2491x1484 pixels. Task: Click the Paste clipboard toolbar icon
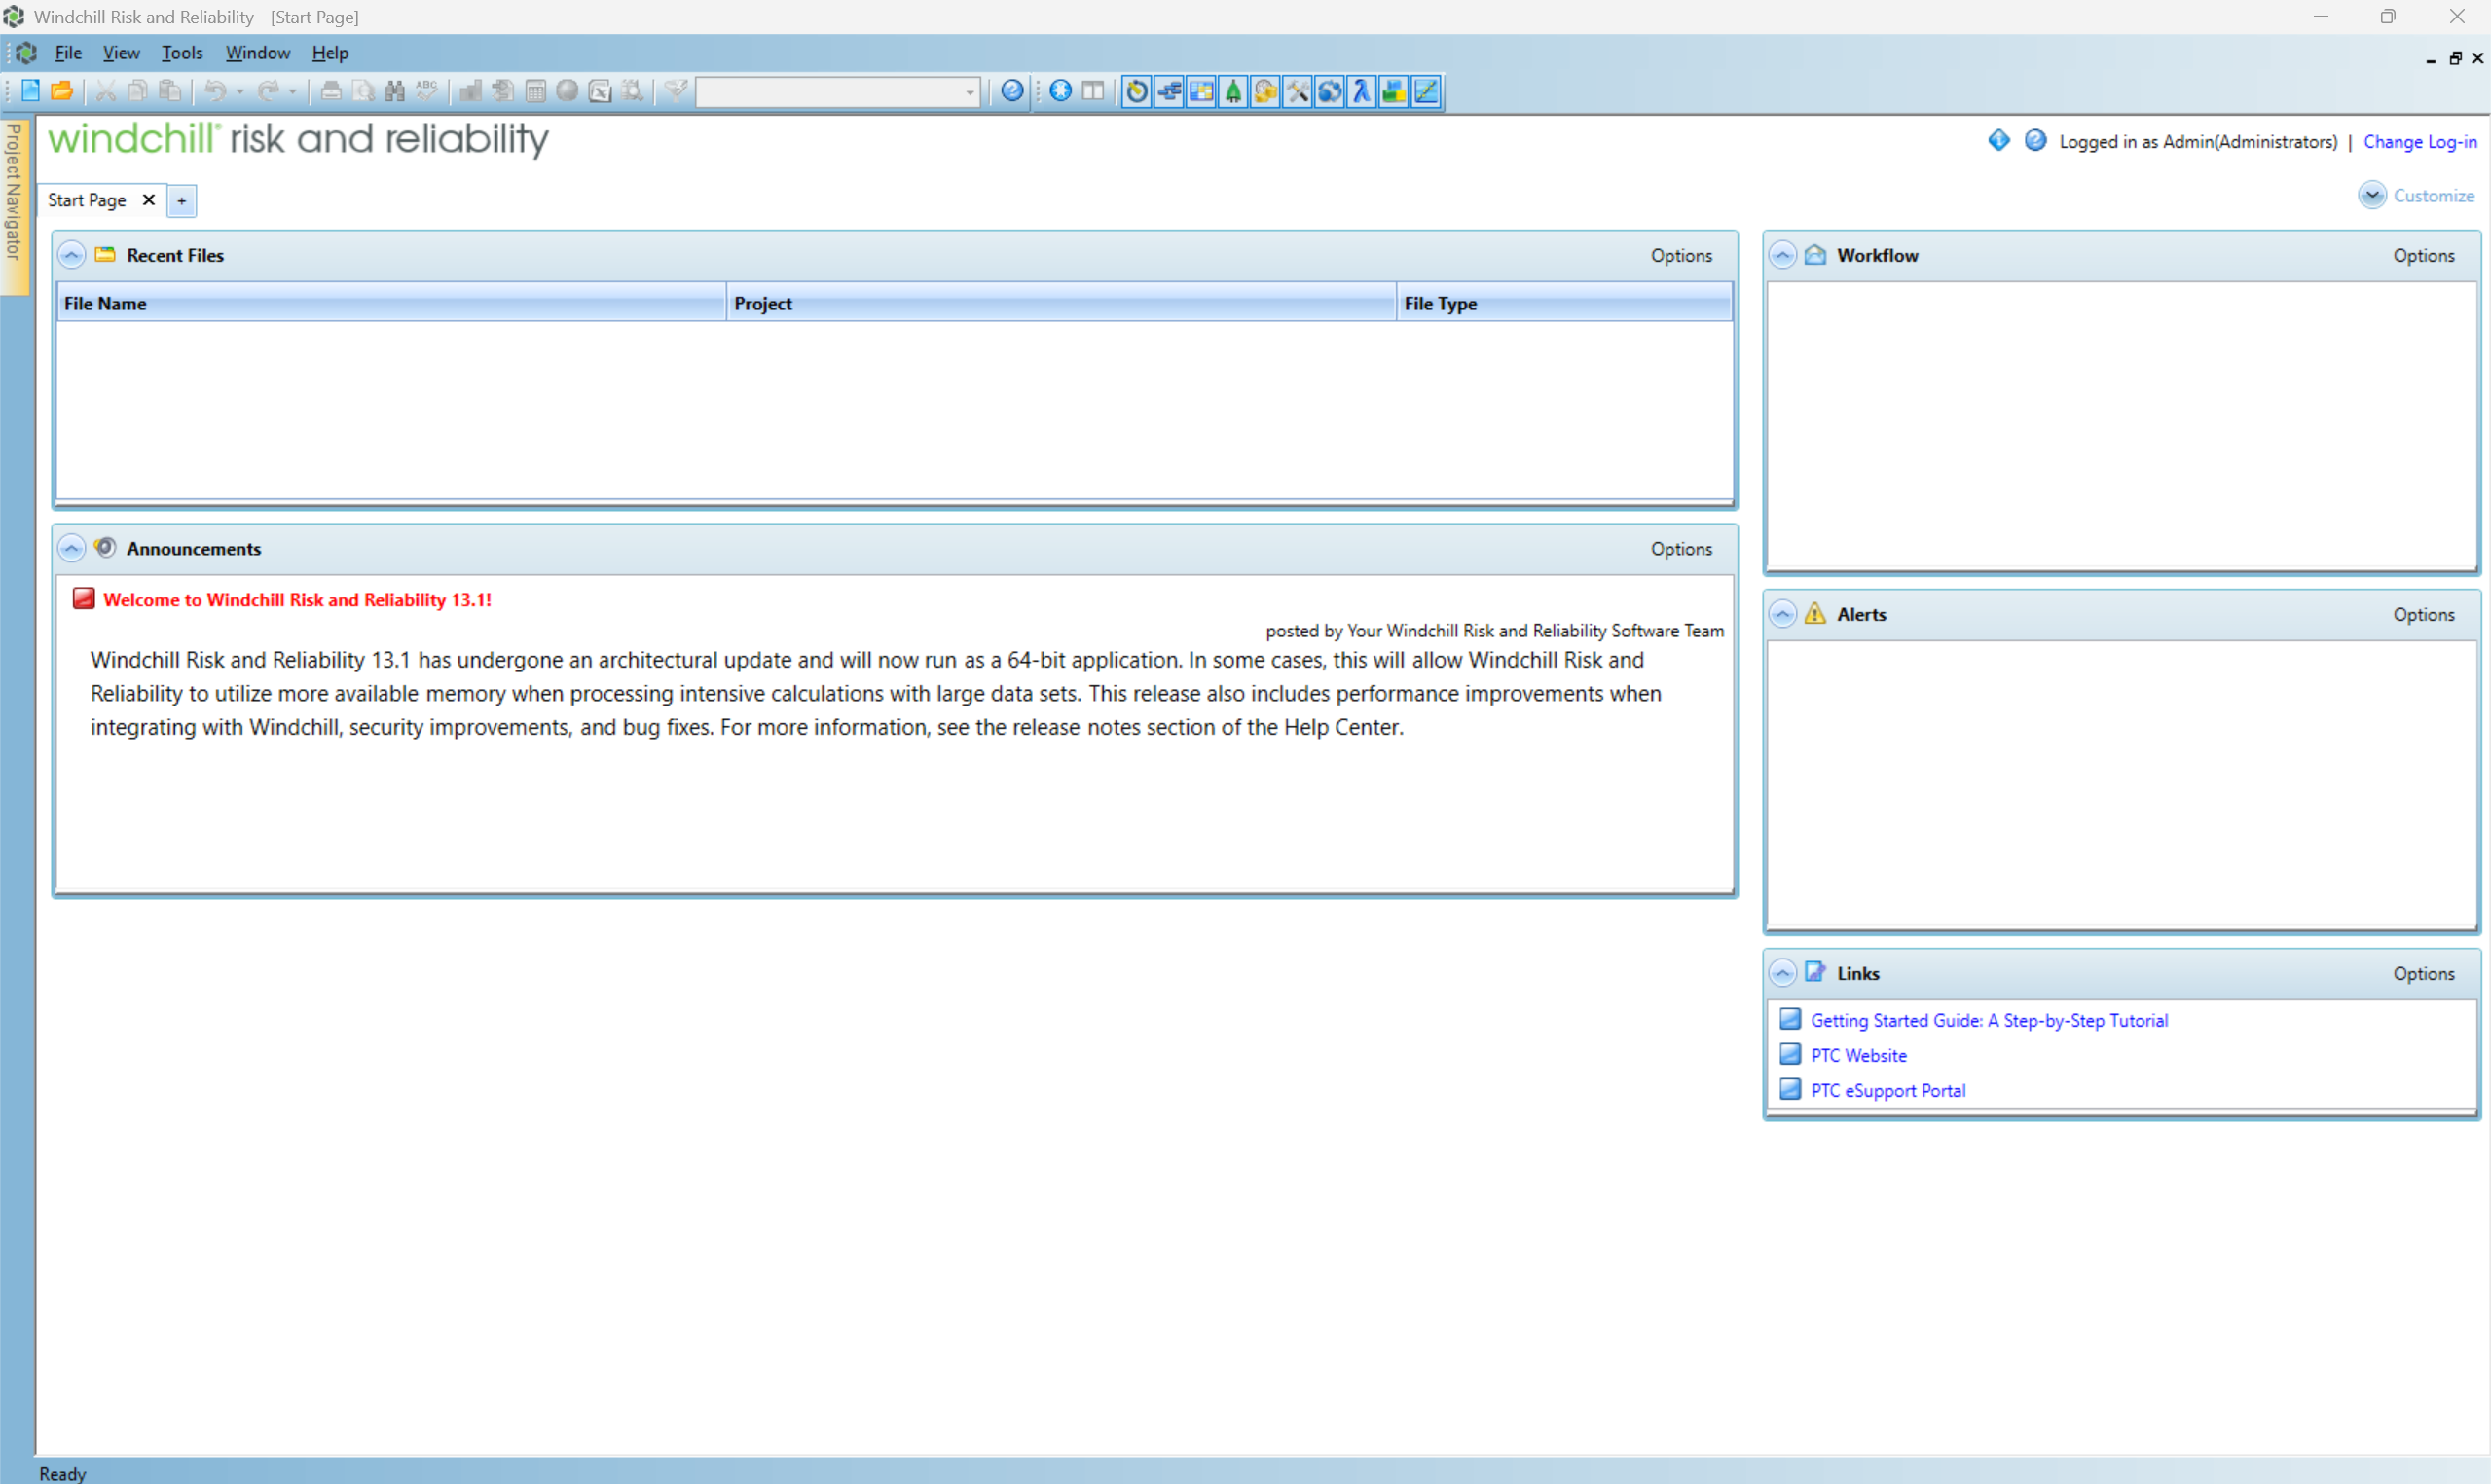pyautogui.click(x=171, y=91)
